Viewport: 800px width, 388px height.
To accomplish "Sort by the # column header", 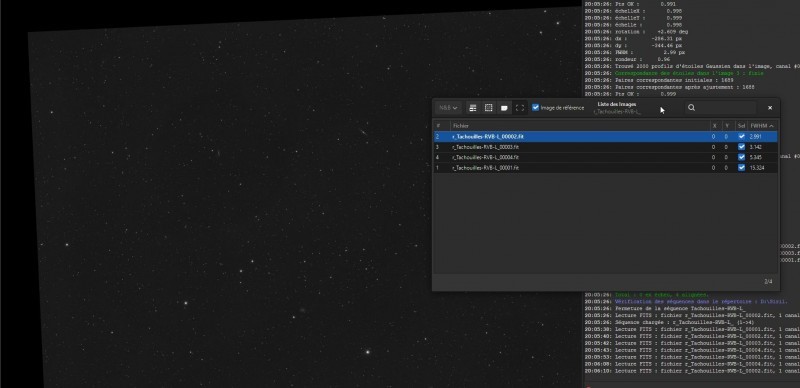I will point(442,126).
